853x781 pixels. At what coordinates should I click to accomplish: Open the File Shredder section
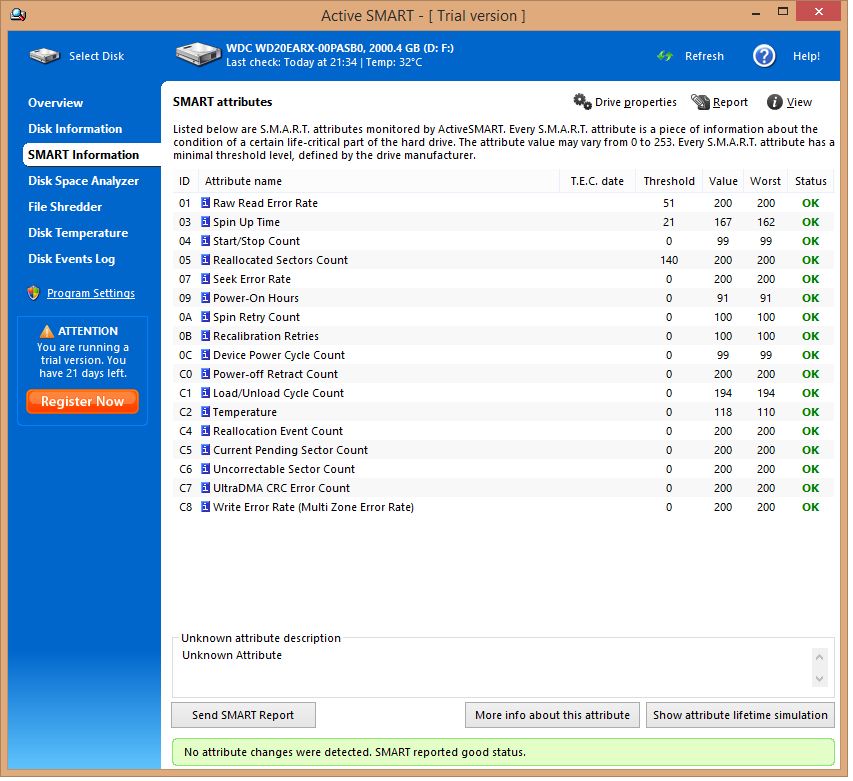(x=65, y=208)
